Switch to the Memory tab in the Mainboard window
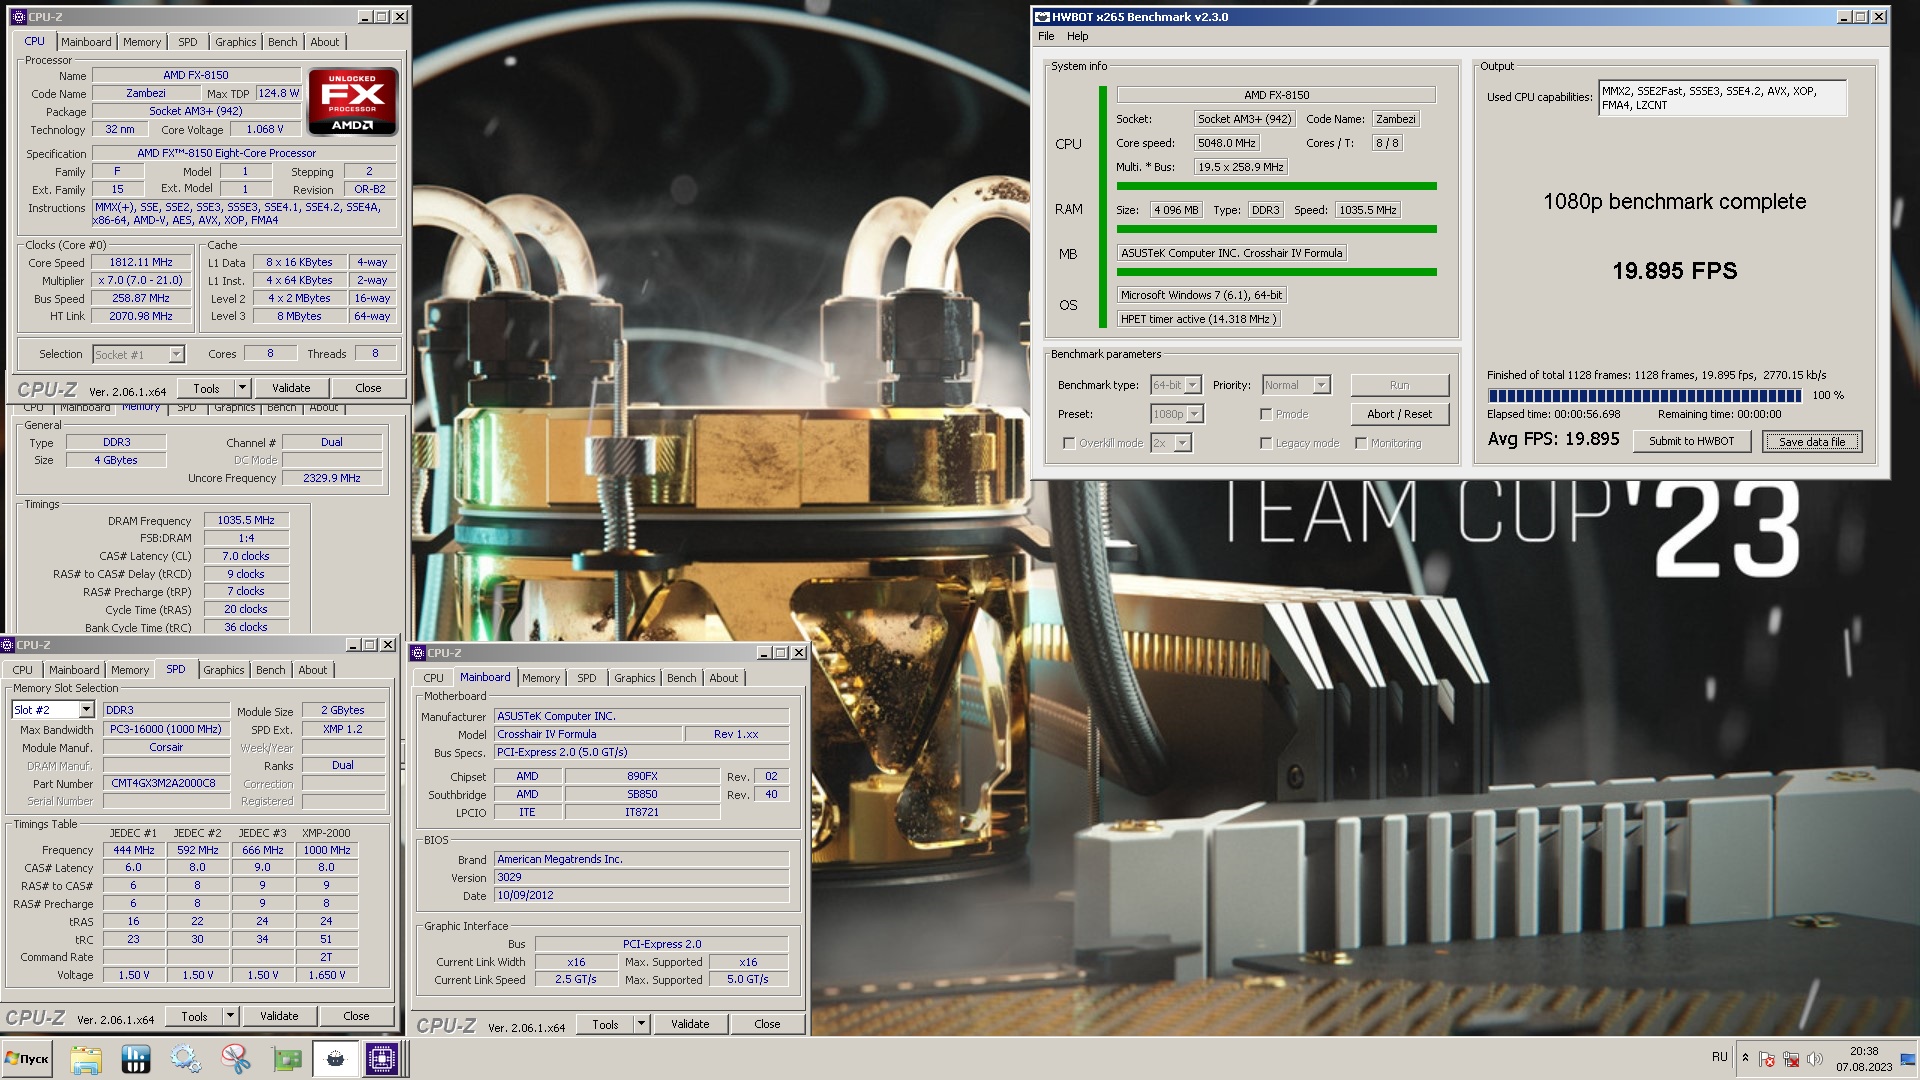This screenshot has width=1920, height=1080. pos(541,678)
